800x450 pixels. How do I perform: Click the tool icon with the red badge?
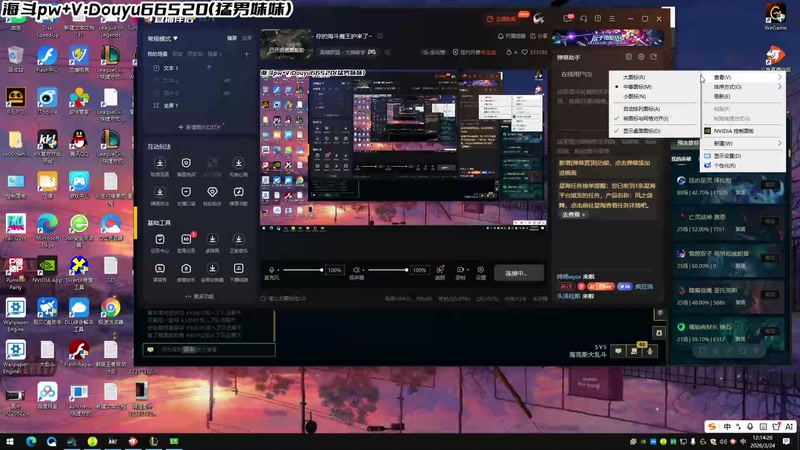[186, 239]
